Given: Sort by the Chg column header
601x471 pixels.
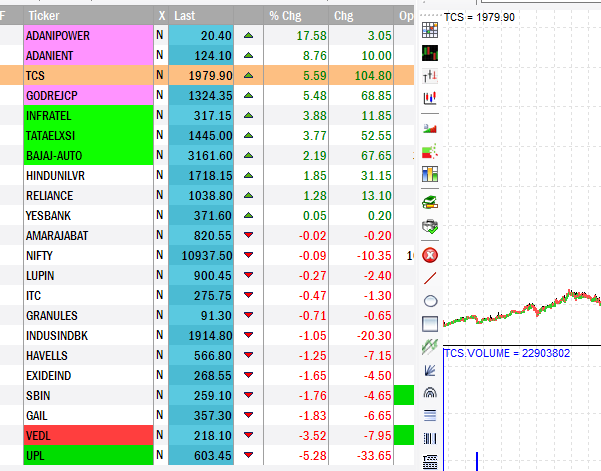Looking at the screenshot, I should (361, 16).
